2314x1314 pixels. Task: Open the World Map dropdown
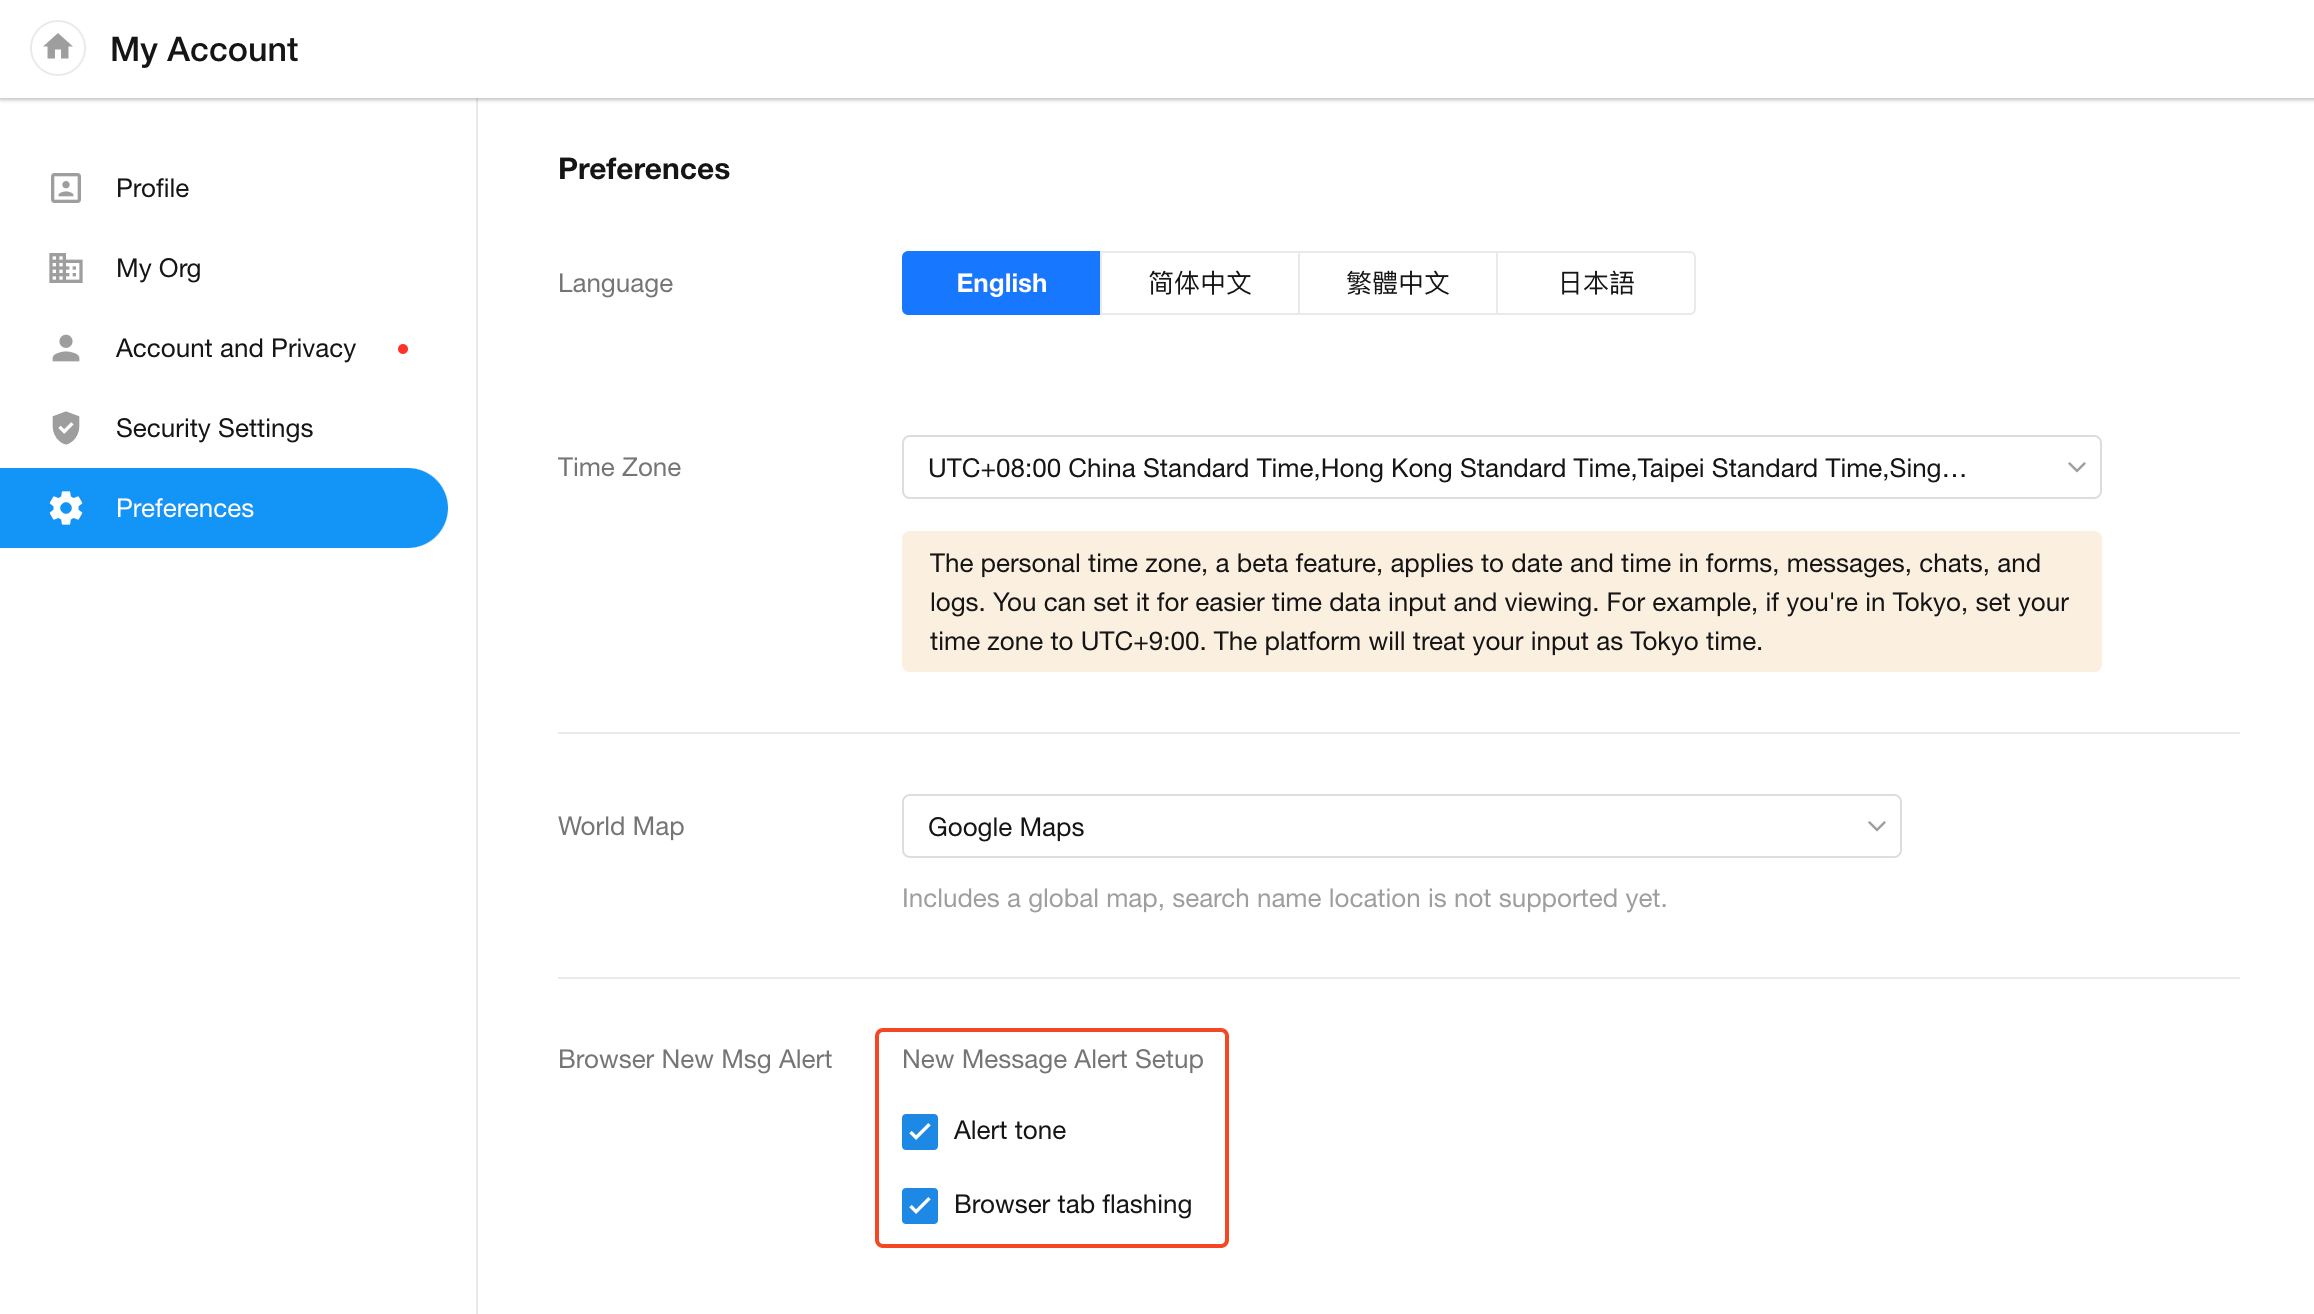[1400, 826]
